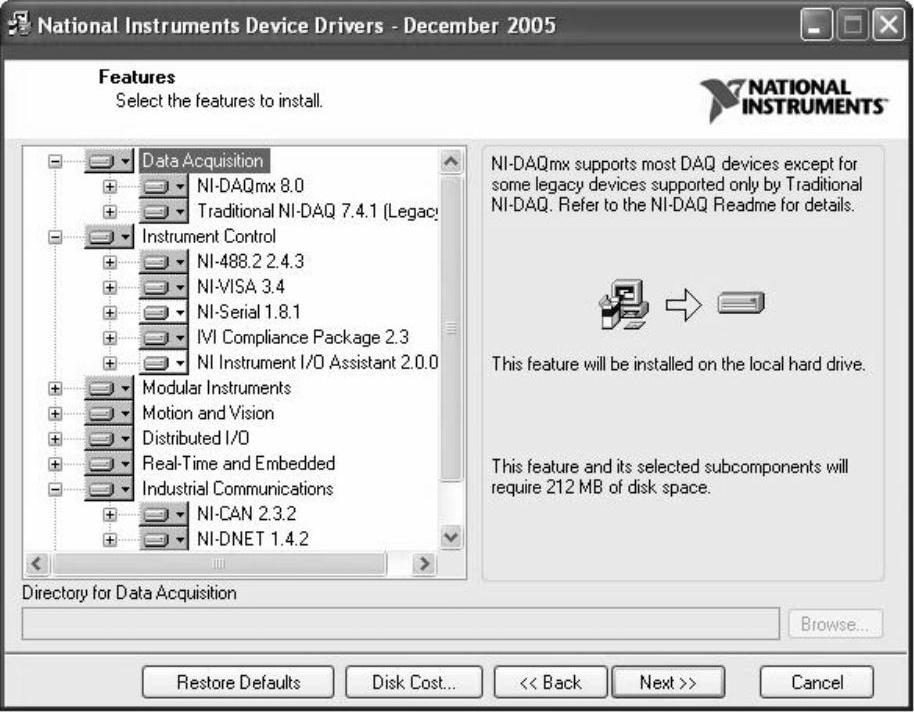Select Motion and Vision feature label

208,413
